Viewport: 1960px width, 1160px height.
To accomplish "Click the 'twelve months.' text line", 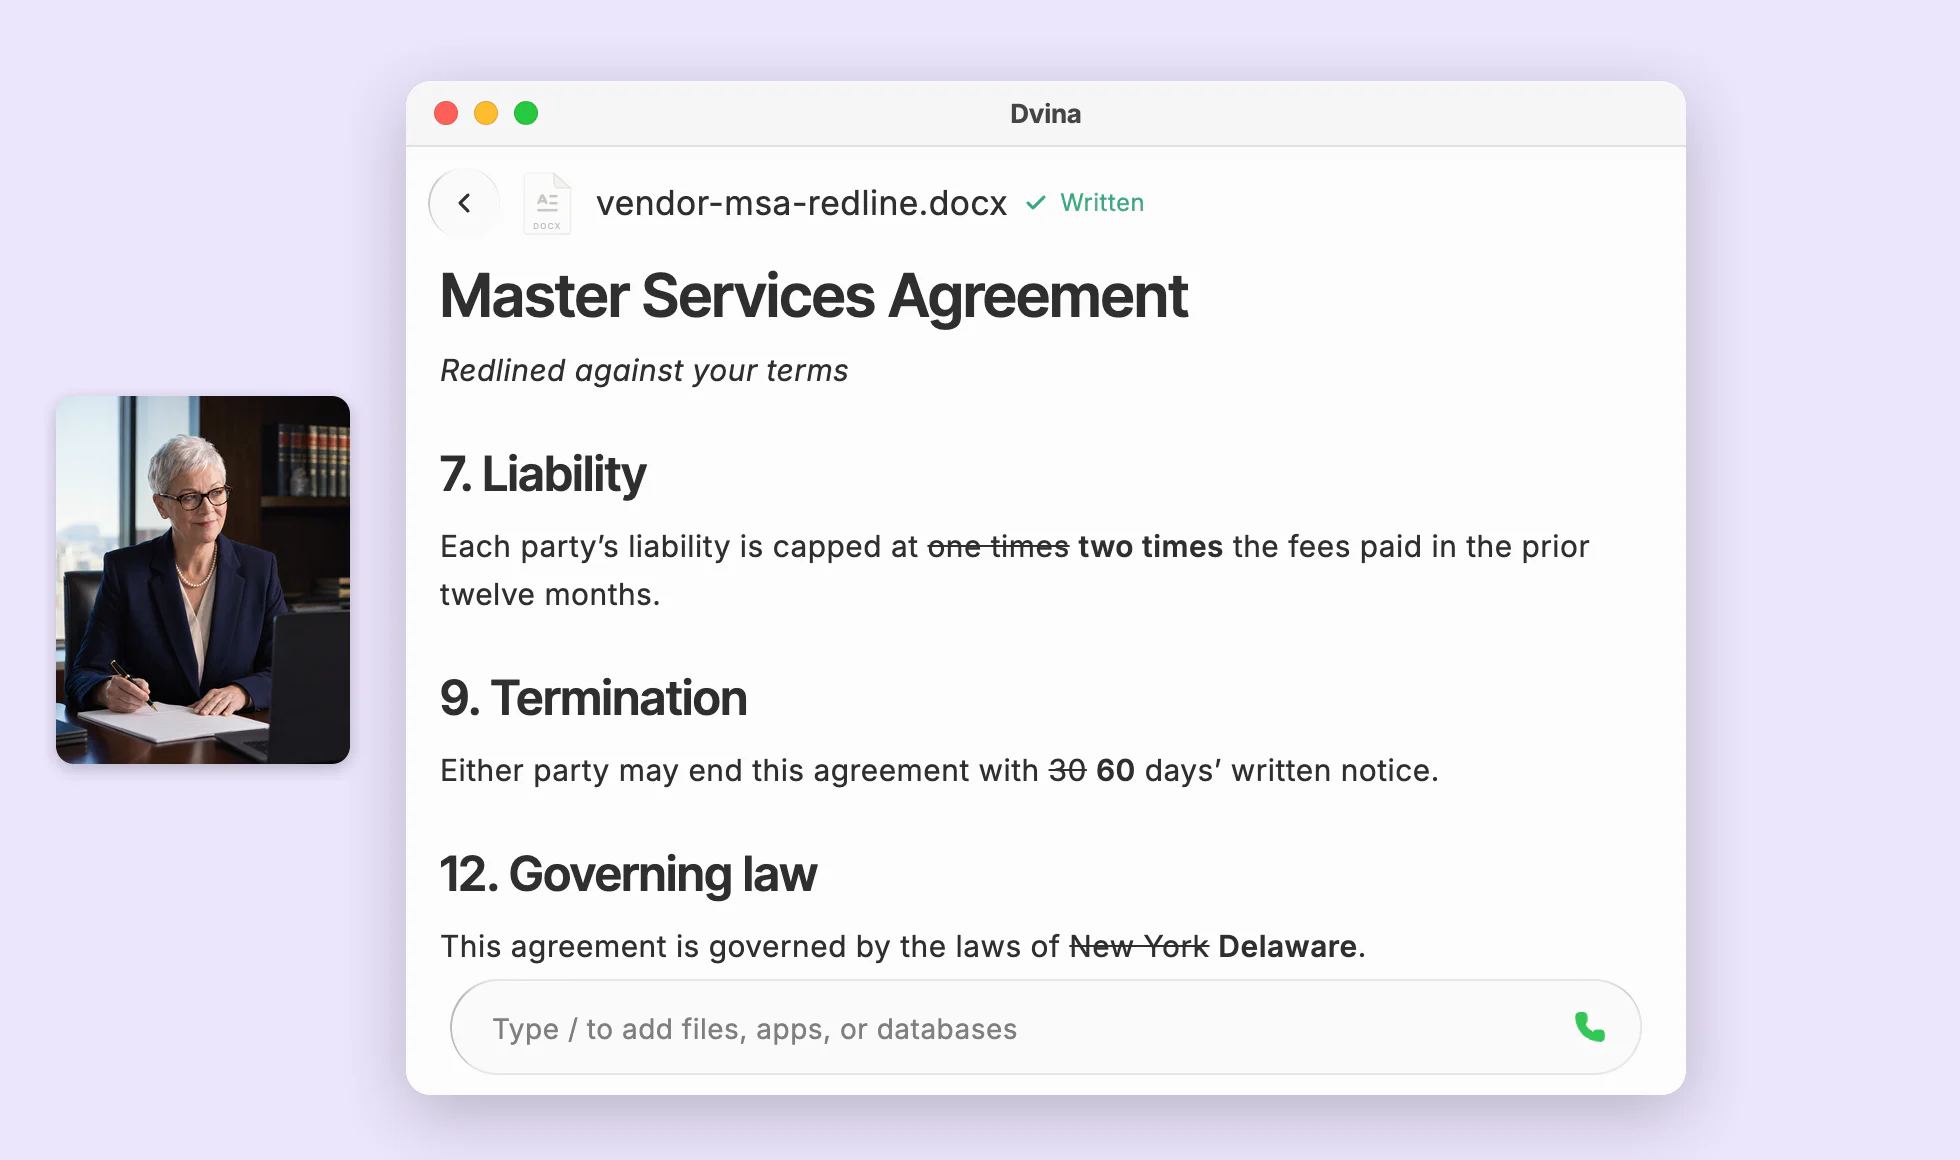I will (550, 595).
